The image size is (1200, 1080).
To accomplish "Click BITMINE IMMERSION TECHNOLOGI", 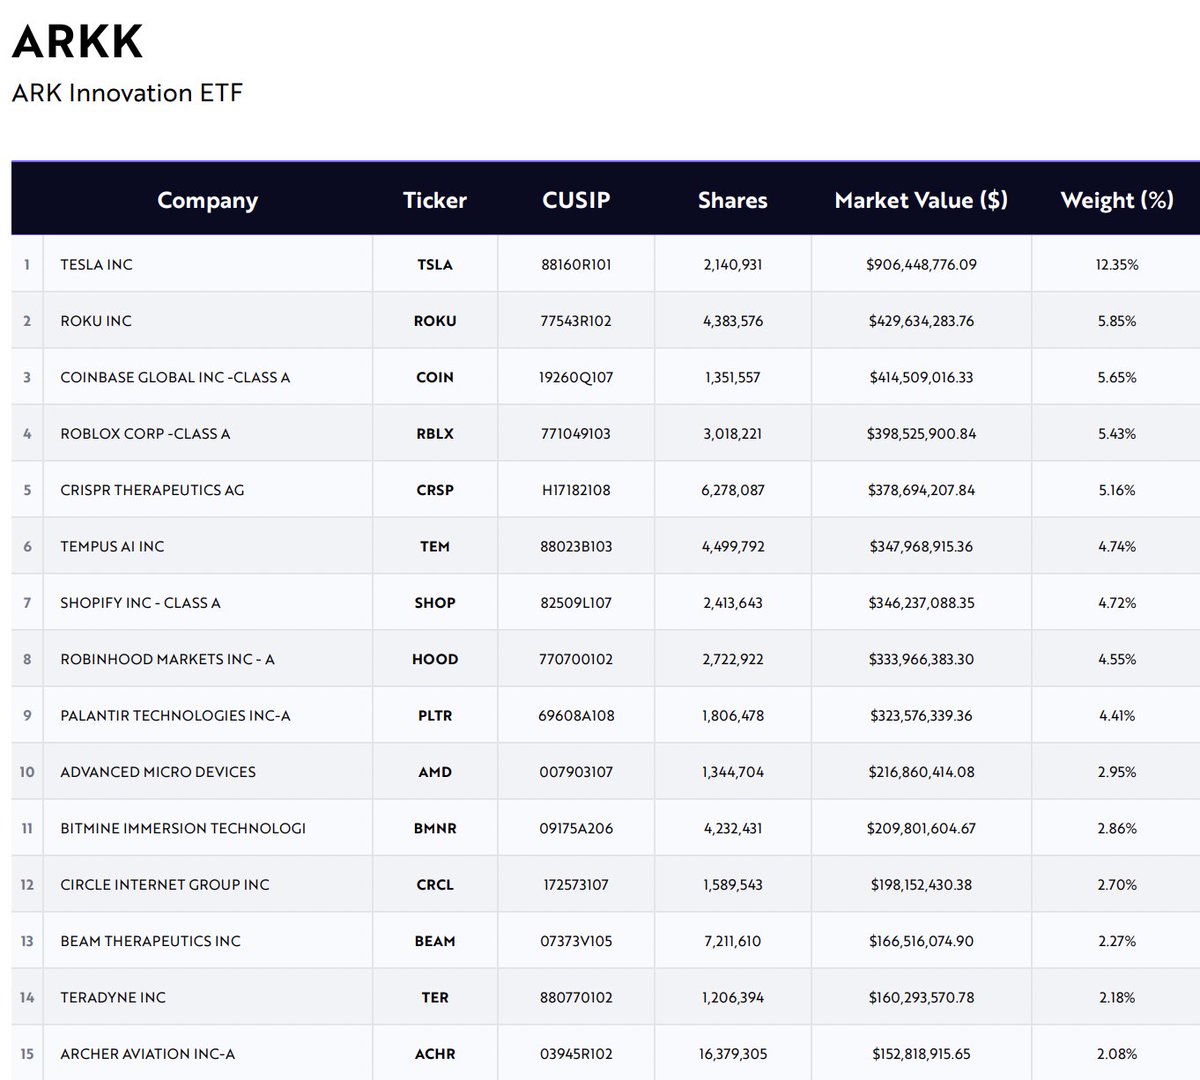I will click(183, 828).
